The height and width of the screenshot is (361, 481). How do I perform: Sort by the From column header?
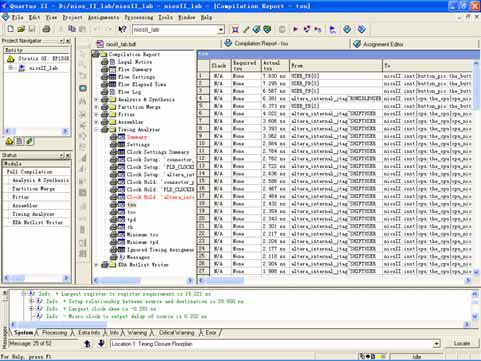click(x=336, y=65)
